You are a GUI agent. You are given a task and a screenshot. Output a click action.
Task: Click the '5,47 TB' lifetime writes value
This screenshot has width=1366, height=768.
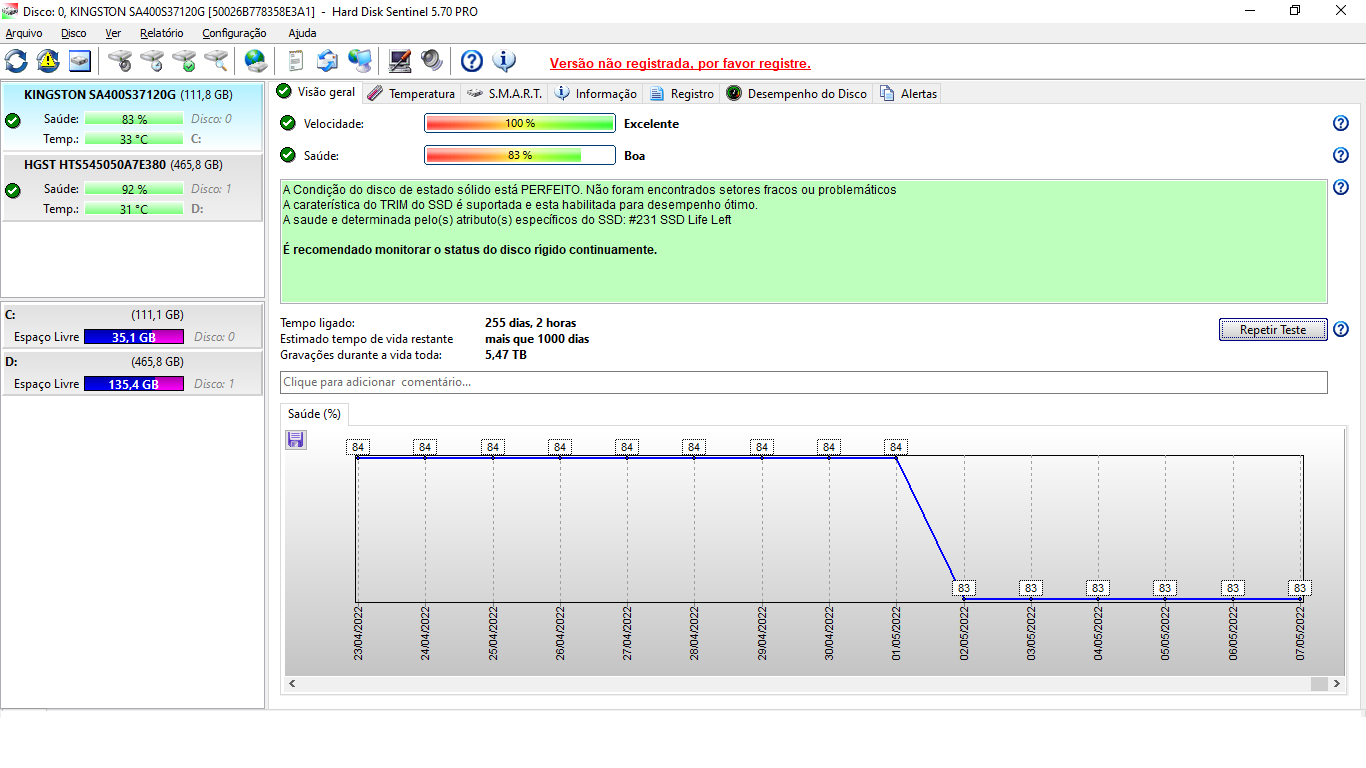point(506,355)
